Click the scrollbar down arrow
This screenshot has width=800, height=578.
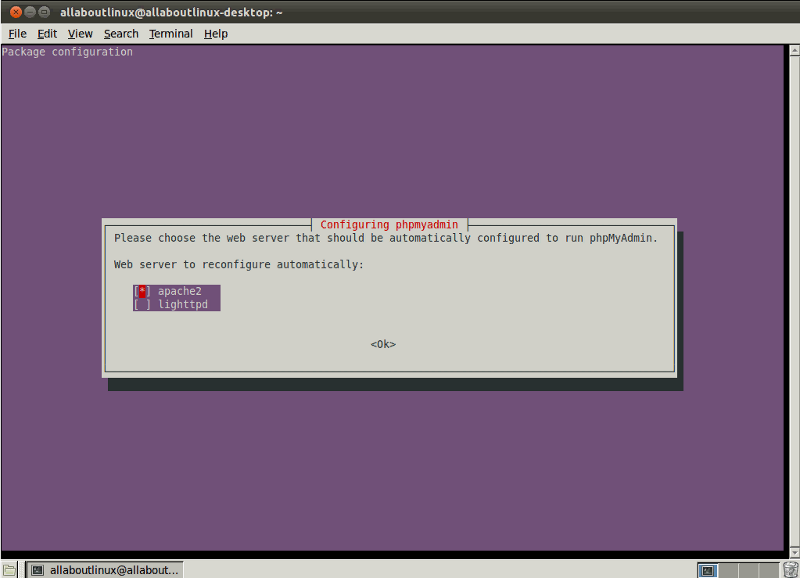tap(794, 554)
